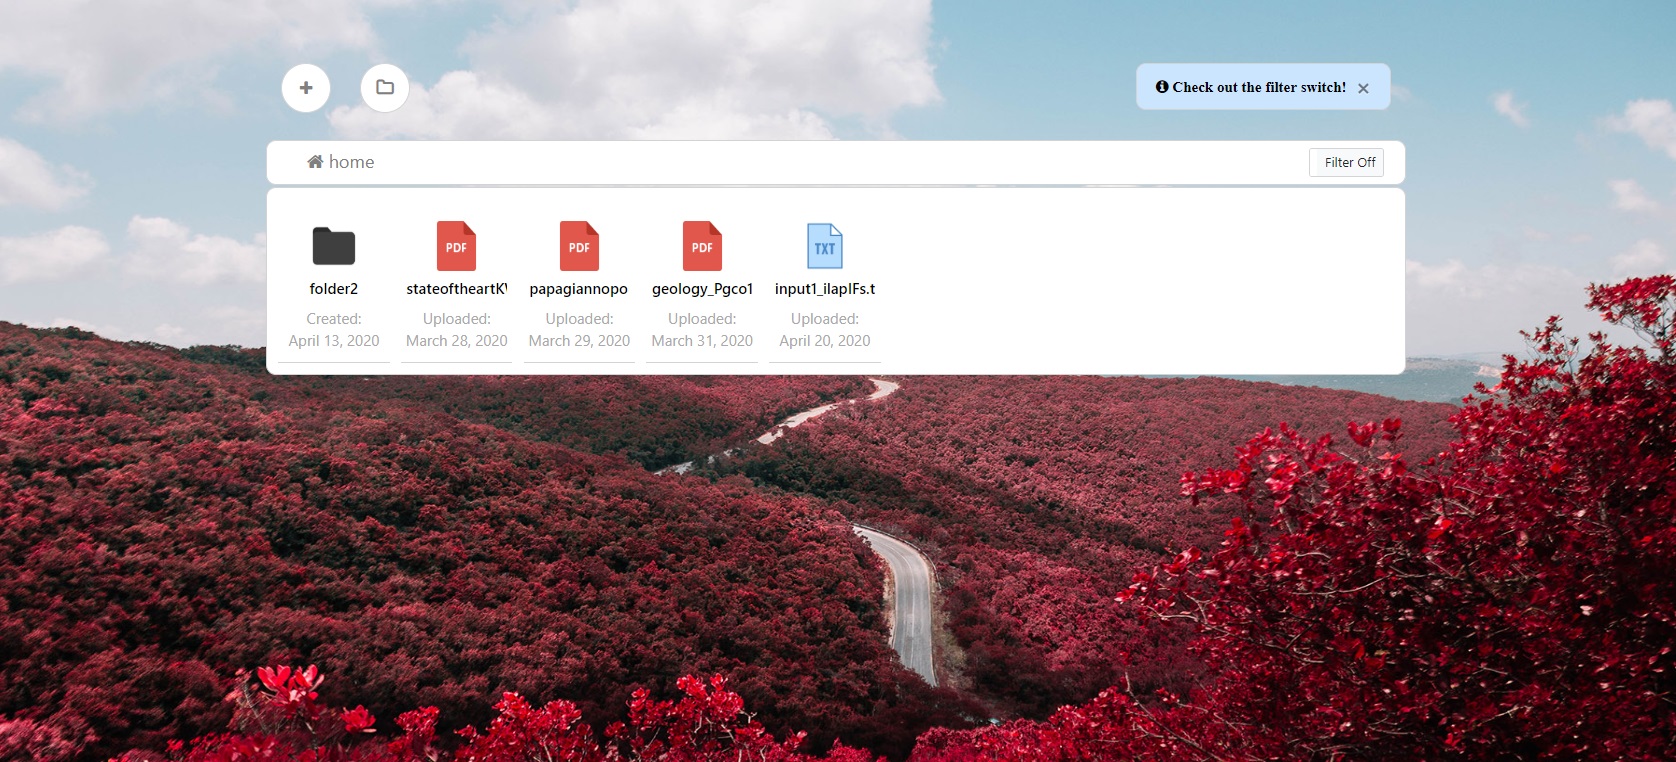The height and width of the screenshot is (762, 1676).
Task: Click the info icon in notification
Action: point(1162,87)
